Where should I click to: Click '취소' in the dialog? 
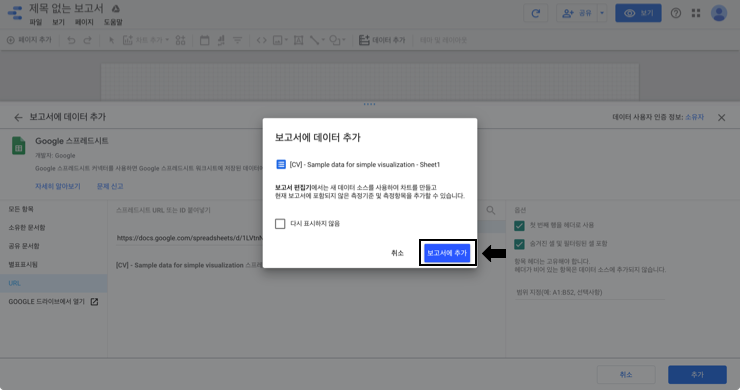click(397, 253)
